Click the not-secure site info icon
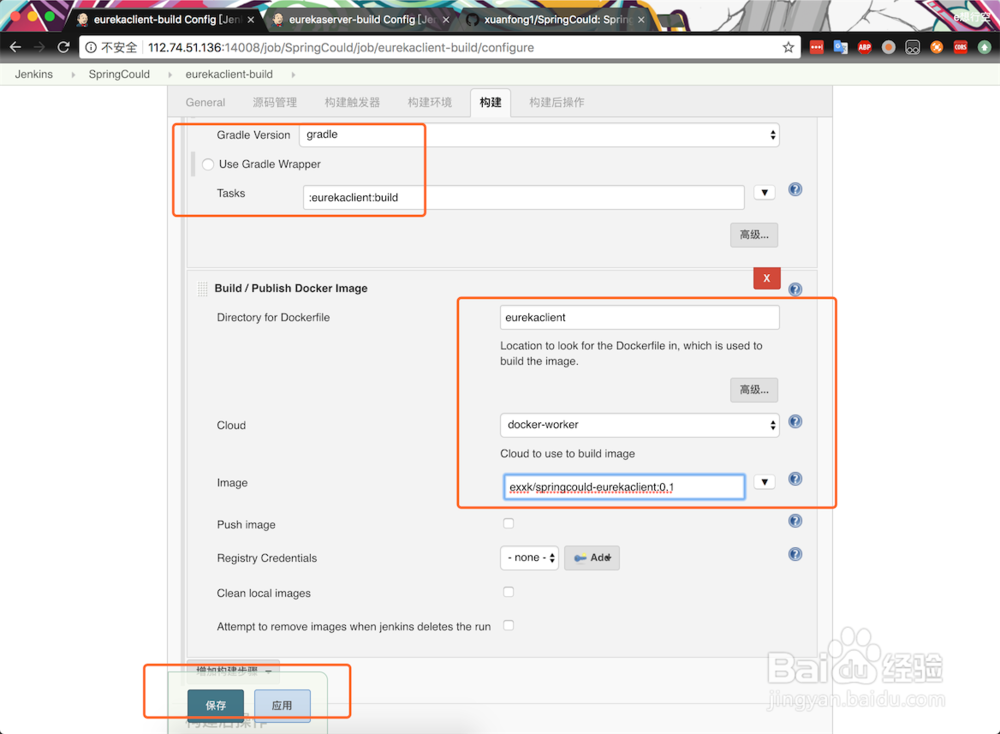This screenshot has width=1000, height=734. click(91, 48)
